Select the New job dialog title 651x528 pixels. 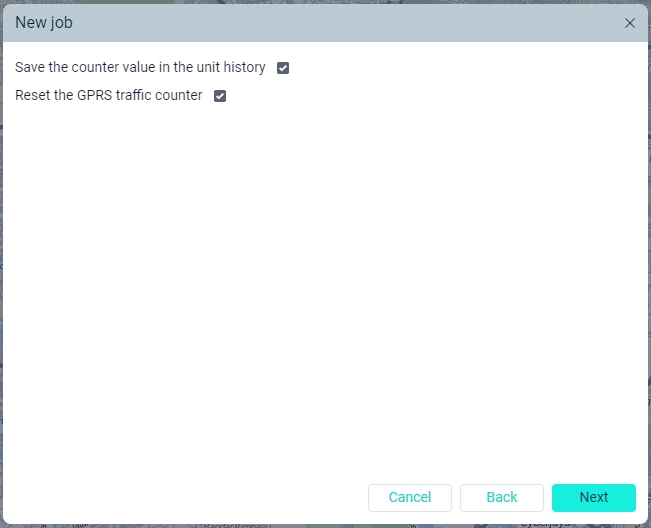[44, 23]
